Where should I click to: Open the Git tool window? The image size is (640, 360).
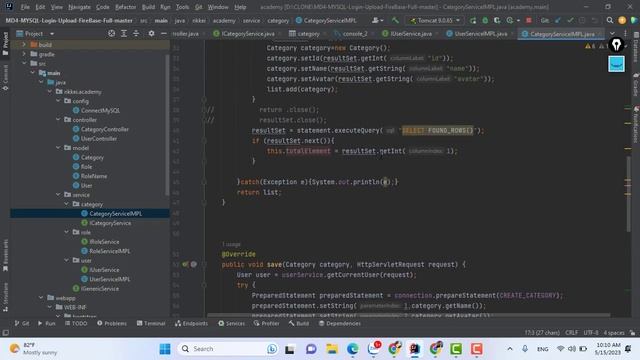click(22, 323)
